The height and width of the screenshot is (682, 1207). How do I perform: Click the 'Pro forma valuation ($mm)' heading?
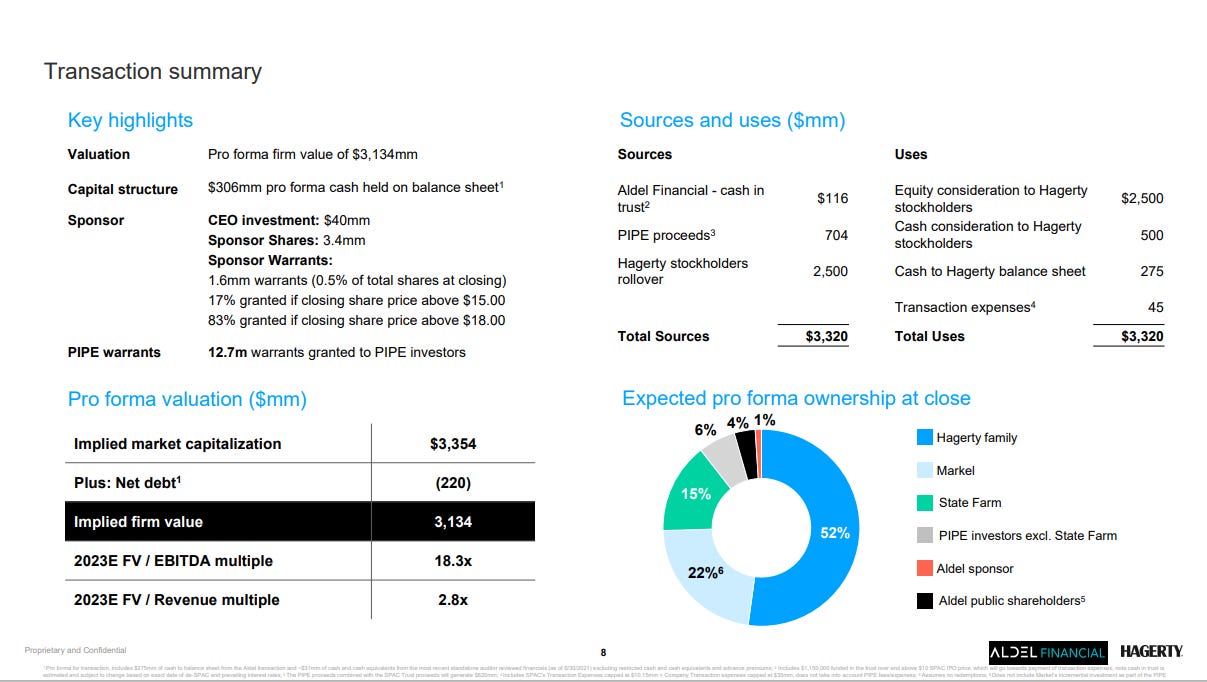pos(187,399)
